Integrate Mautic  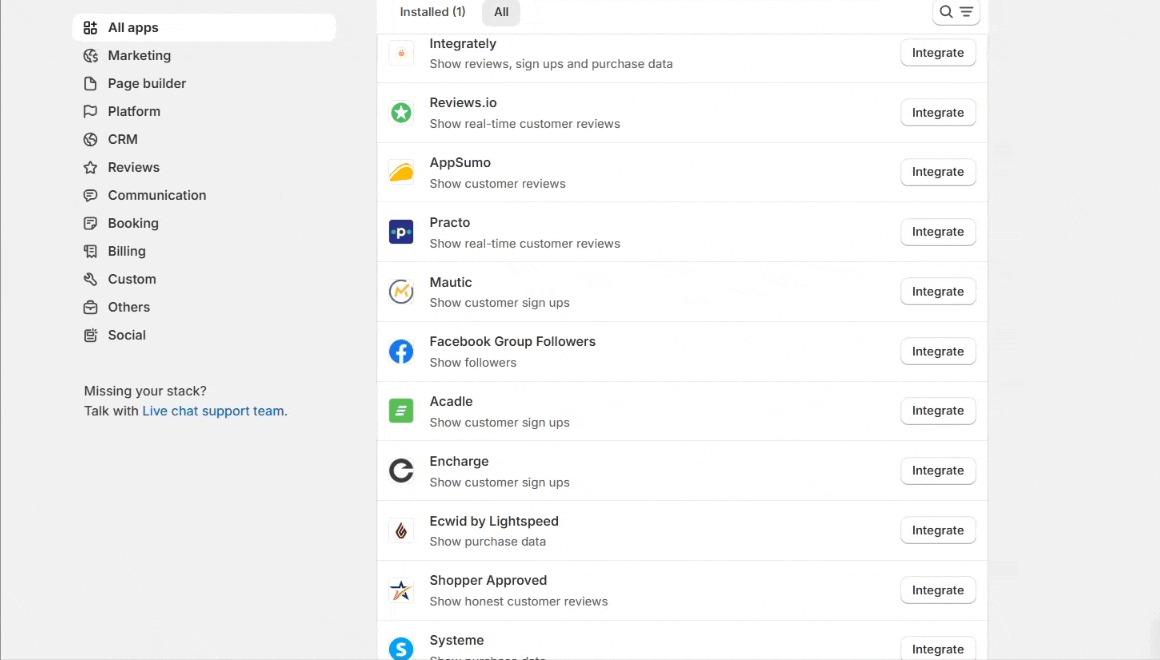[938, 292]
